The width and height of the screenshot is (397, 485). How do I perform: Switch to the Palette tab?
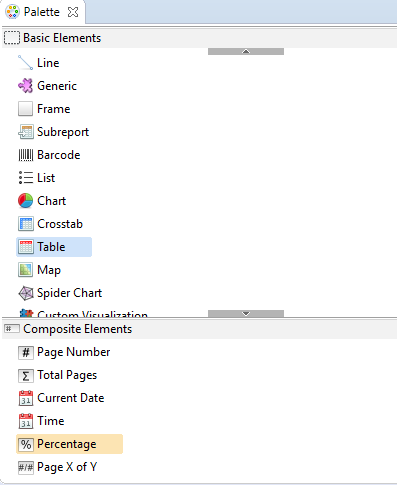click(x=42, y=12)
